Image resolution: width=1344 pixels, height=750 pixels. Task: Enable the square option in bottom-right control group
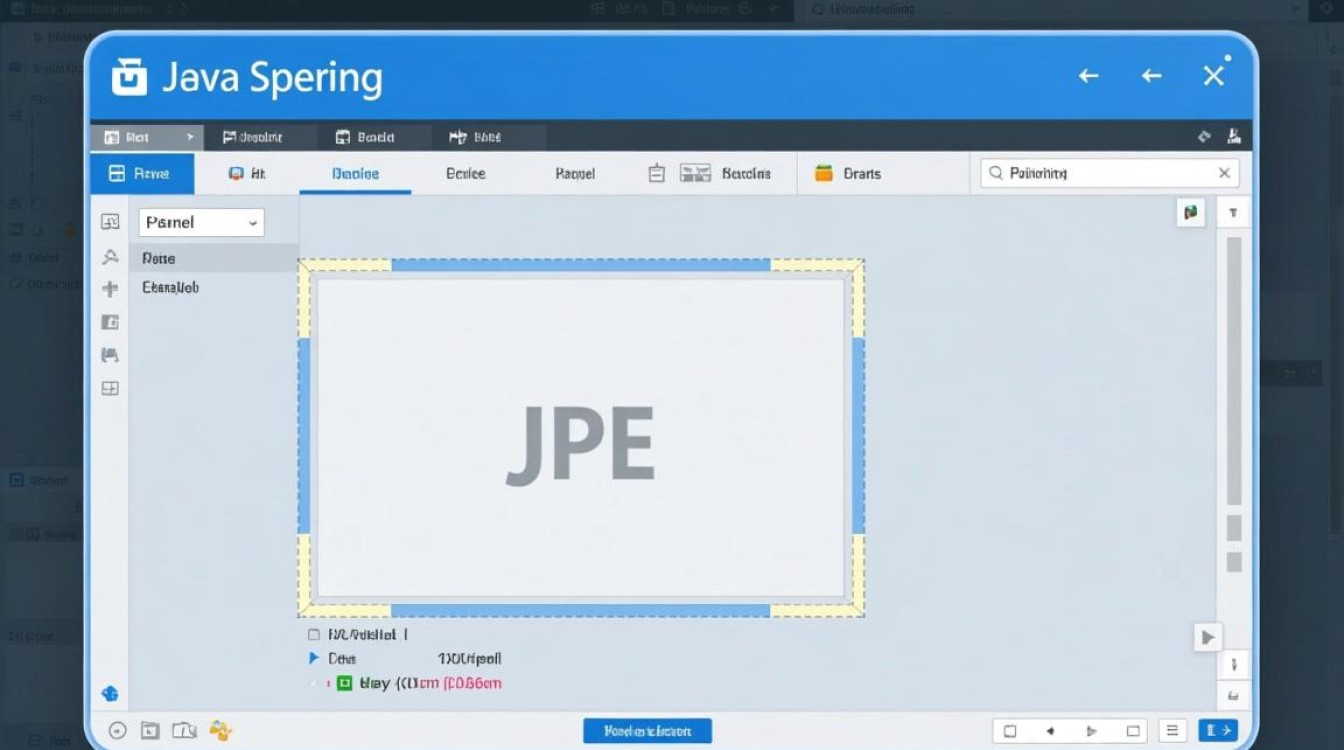[1008, 730]
